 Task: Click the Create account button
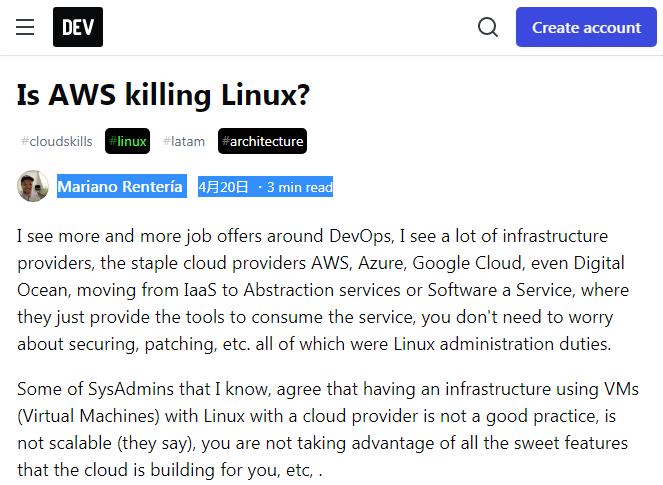tap(586, 27)
